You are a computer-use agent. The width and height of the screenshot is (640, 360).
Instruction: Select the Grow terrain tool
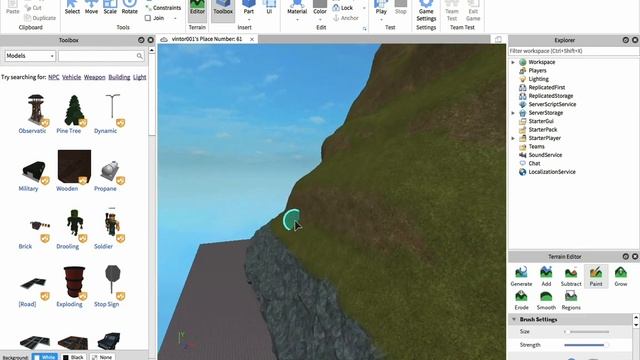[x=621, y=276]
